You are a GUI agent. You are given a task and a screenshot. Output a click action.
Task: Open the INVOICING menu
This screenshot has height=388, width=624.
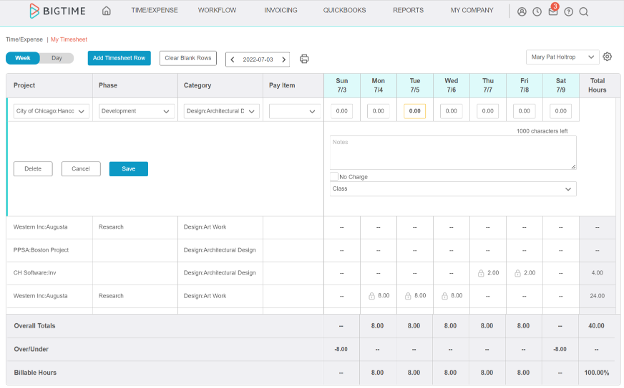click(281, 10)
